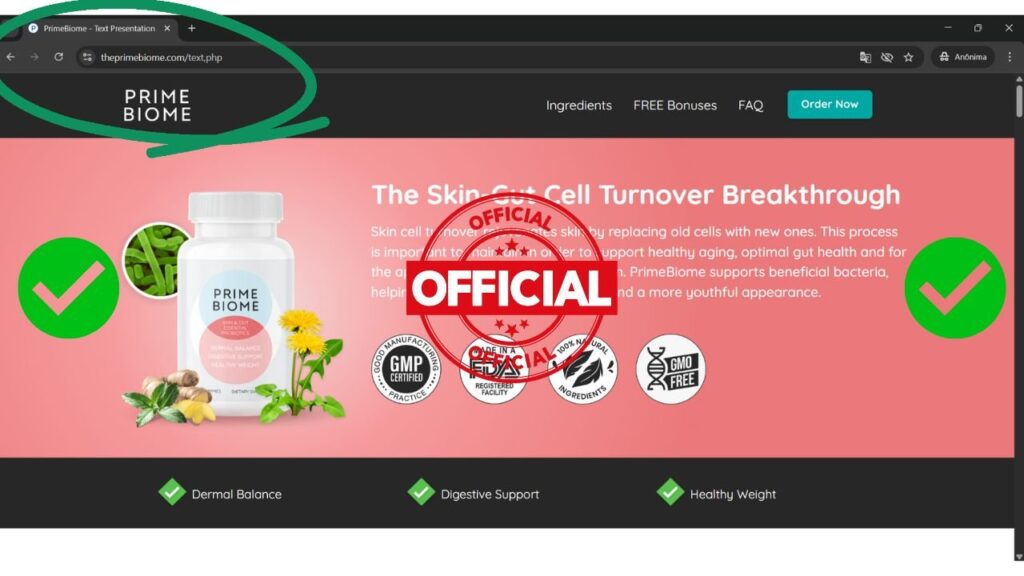Click the Prime Biome bottle image

pos(236,304)
